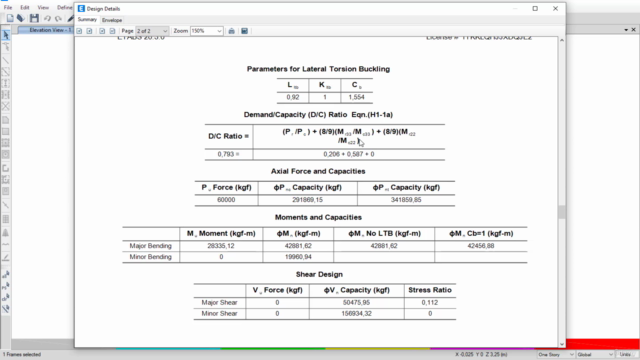Go to first page in Design Details
Screen dimensions: 640x360
coord(79,31)
